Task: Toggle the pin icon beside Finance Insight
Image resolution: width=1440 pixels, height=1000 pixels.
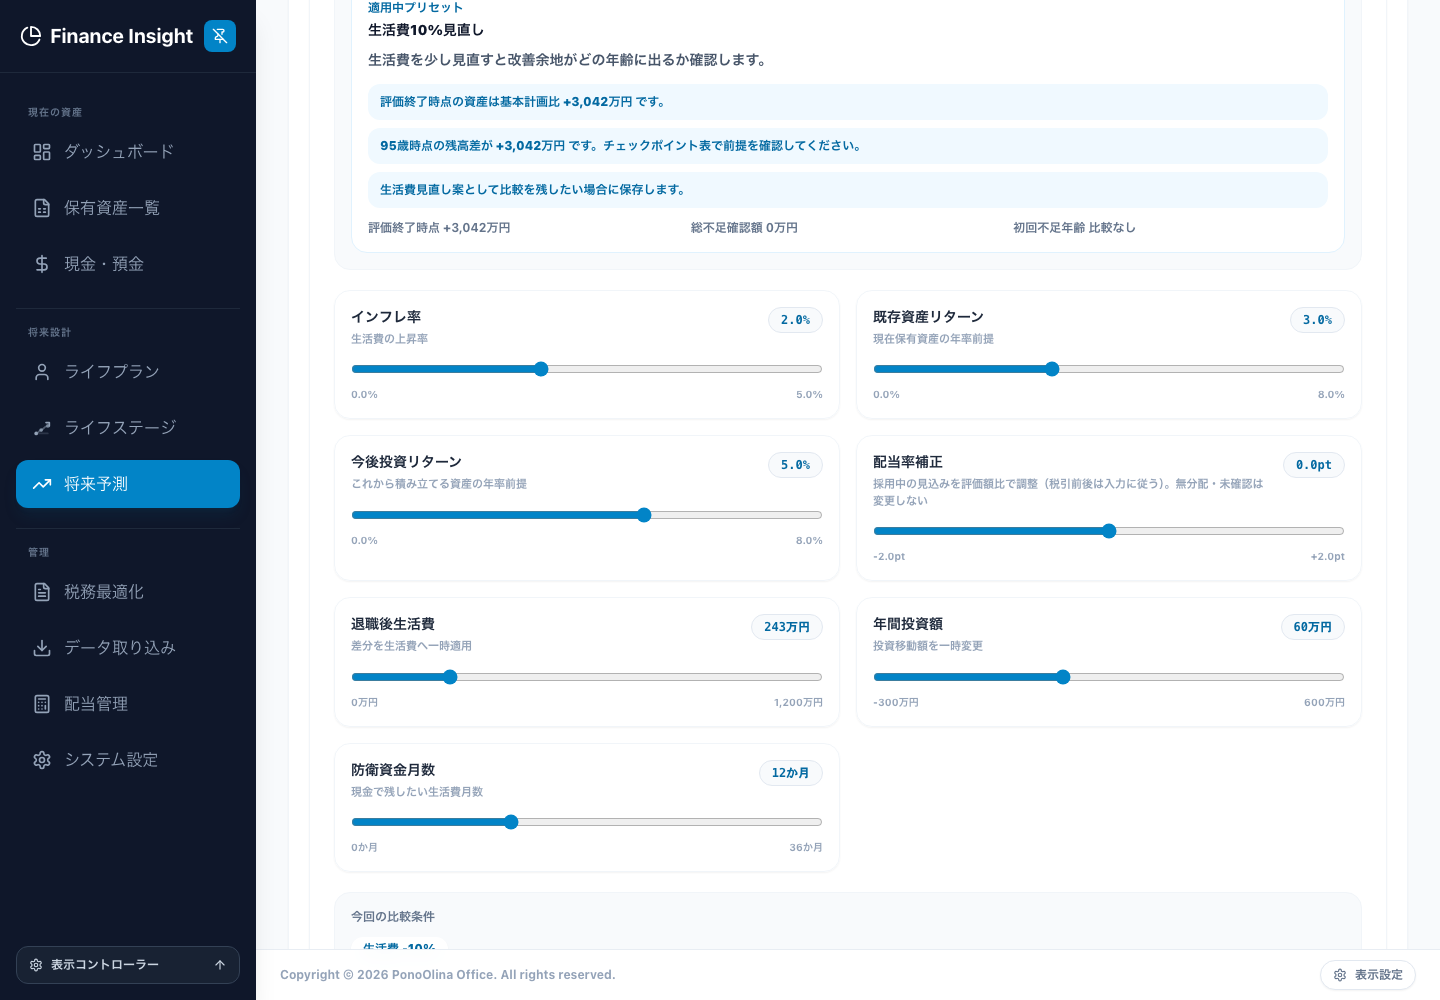Action: (220, 36)
